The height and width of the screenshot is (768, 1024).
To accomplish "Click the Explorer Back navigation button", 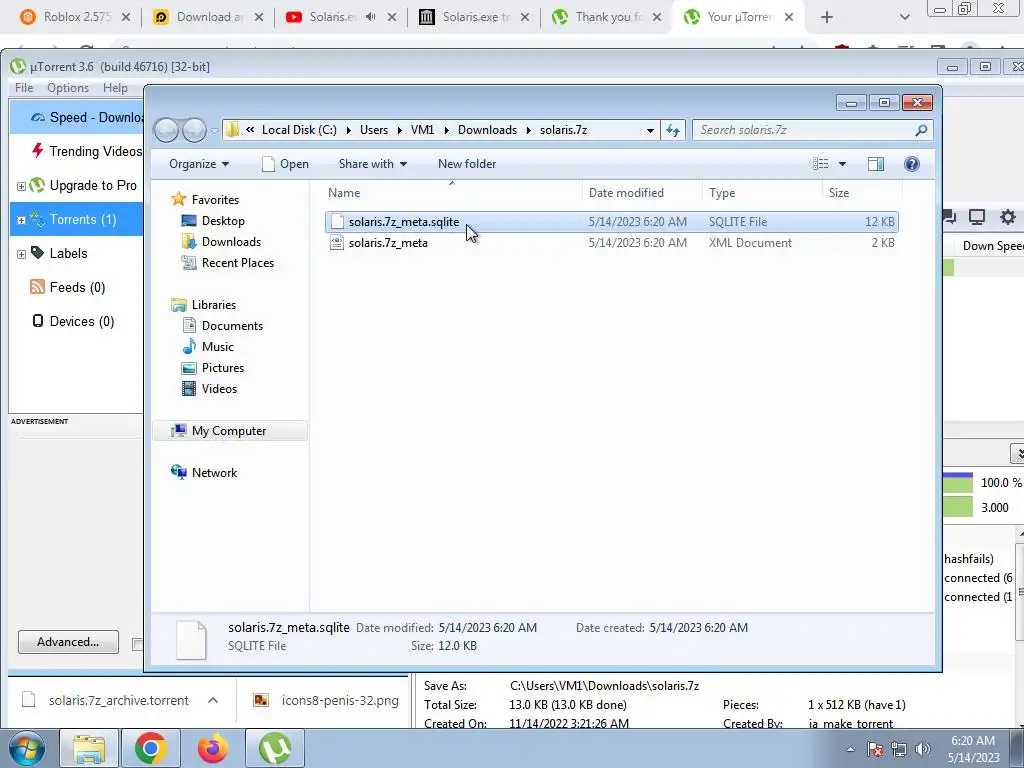I will [167, 130].
